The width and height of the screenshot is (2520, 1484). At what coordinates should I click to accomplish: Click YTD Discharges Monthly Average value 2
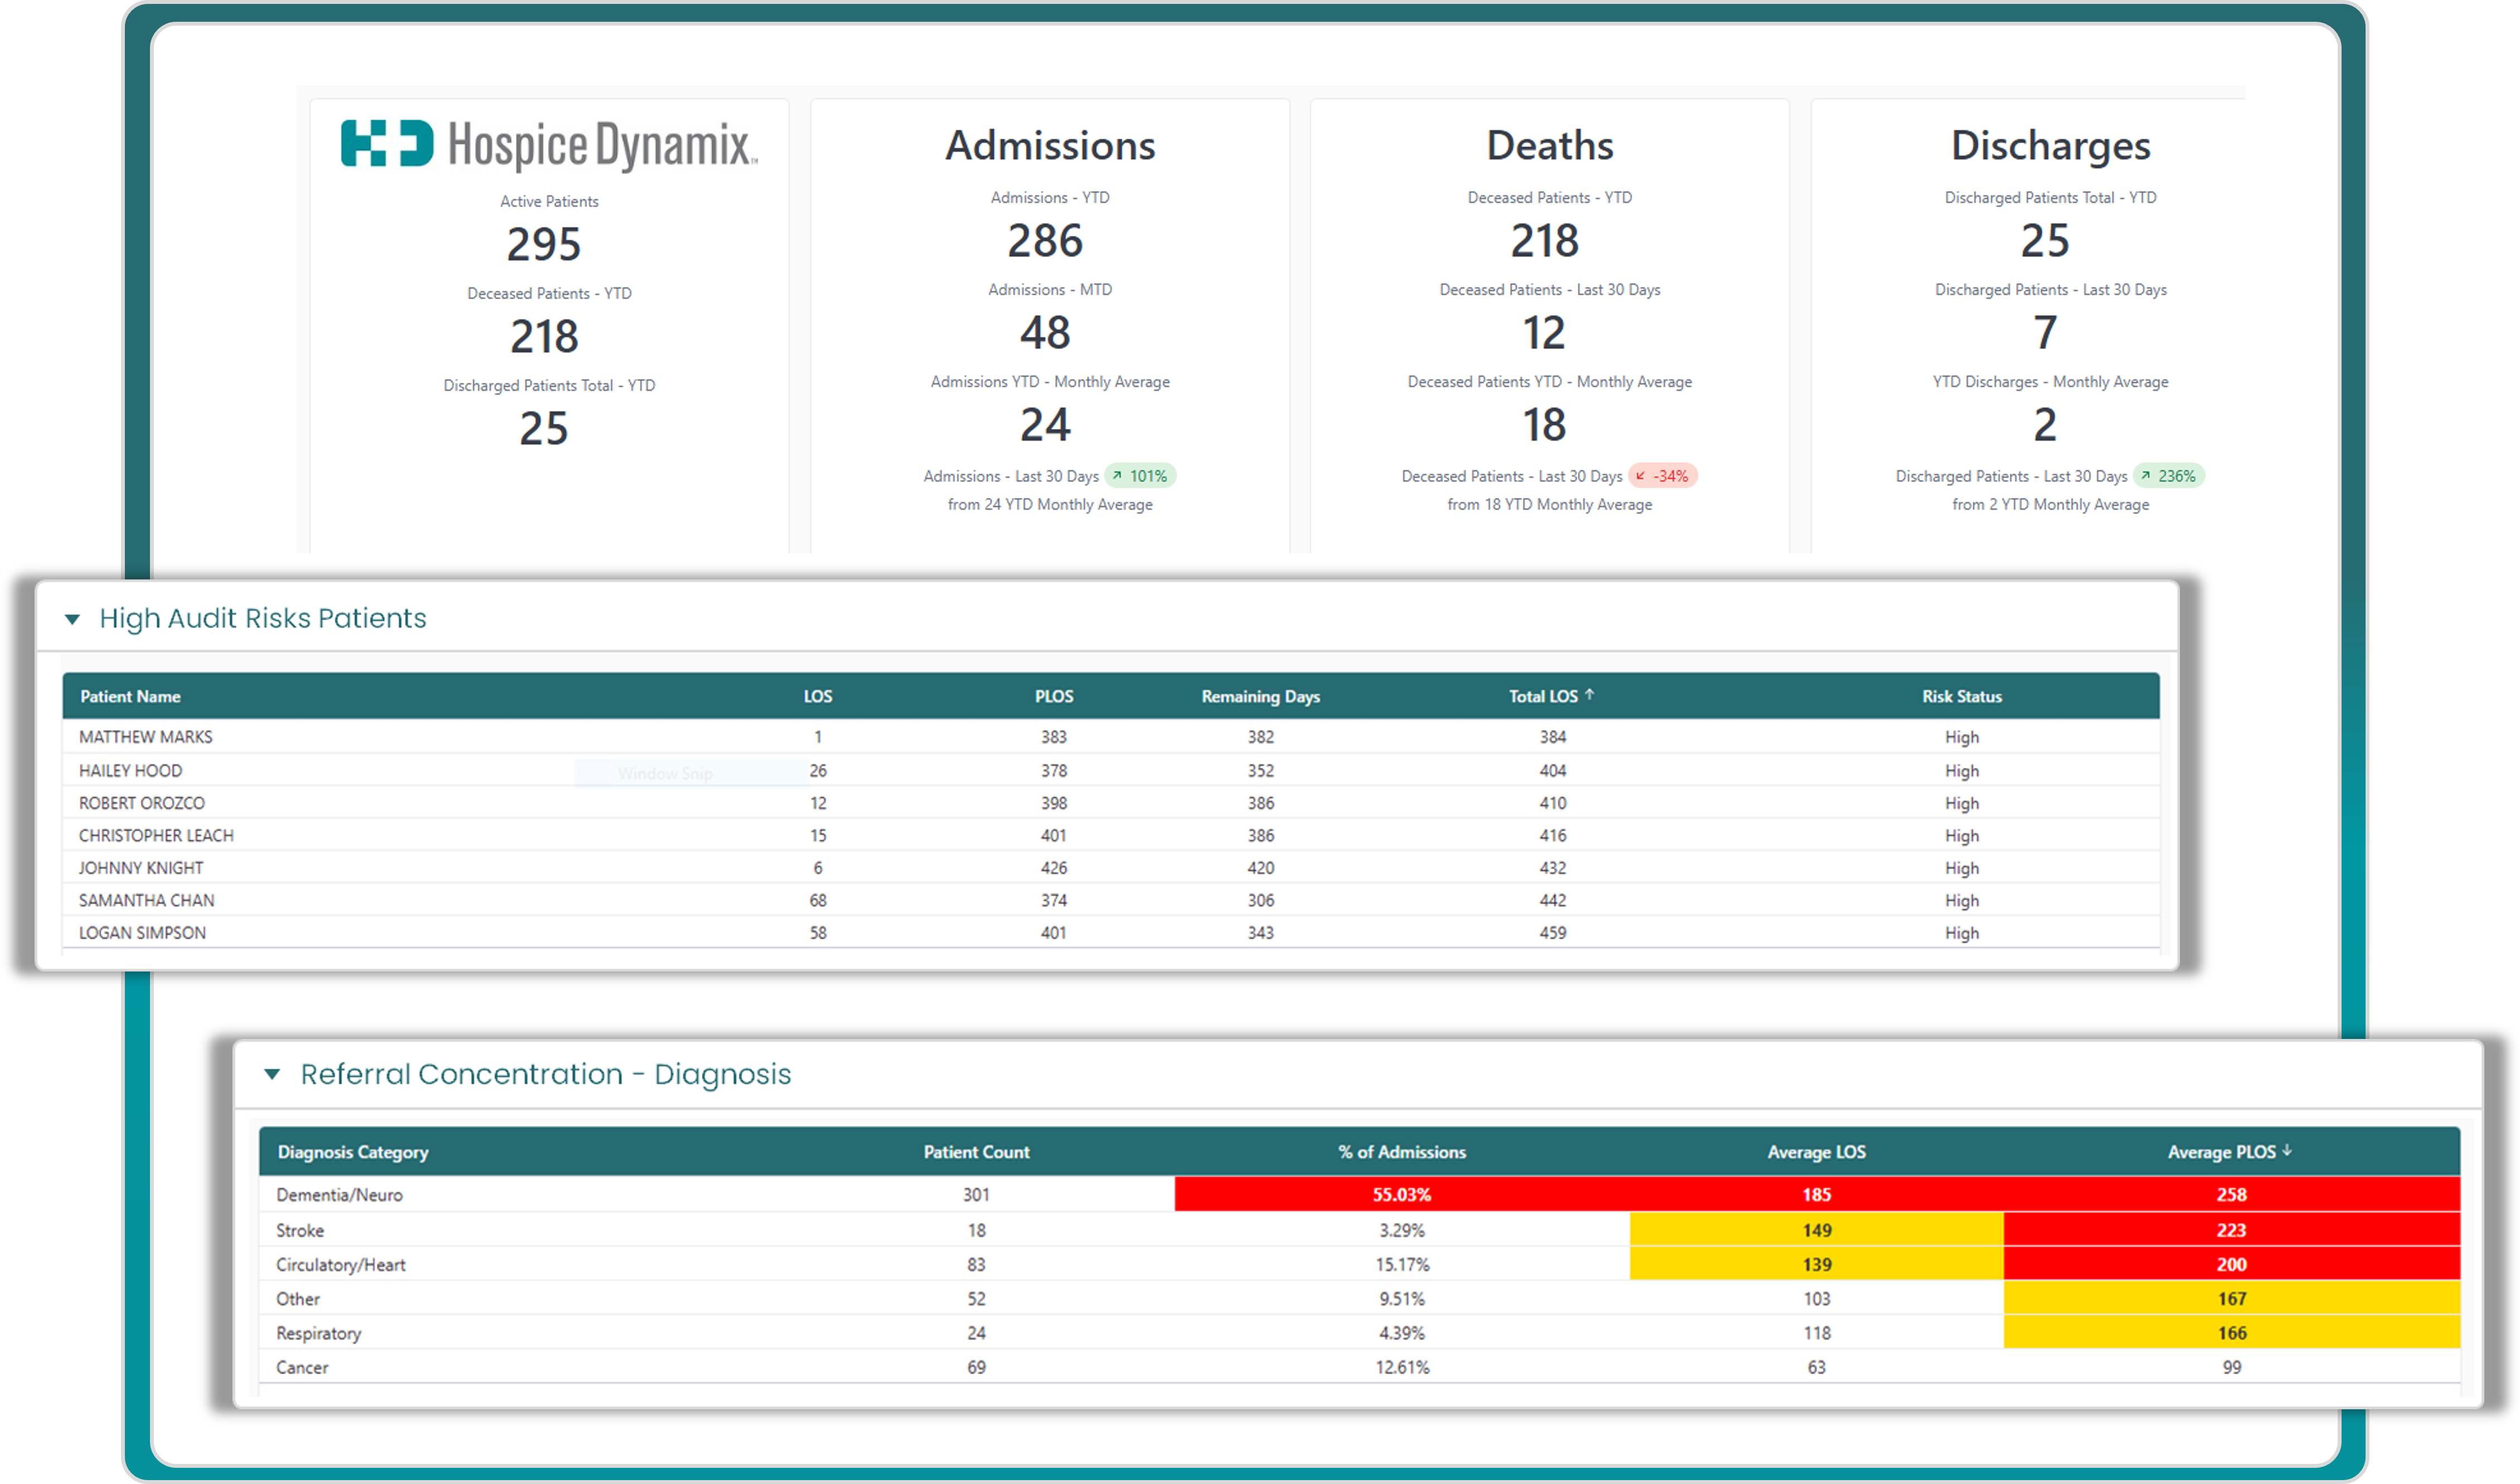point(2045,424)
